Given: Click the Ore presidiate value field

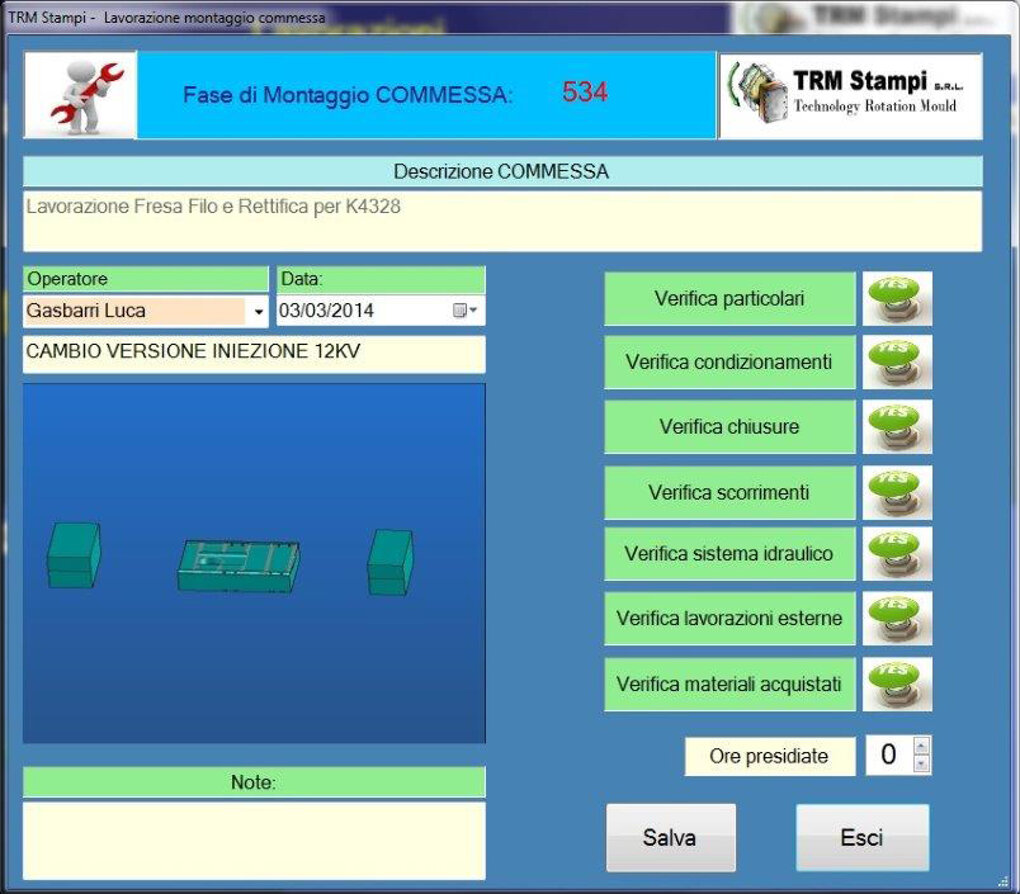Looking at the screenshot, I should (x=889, y=755).
